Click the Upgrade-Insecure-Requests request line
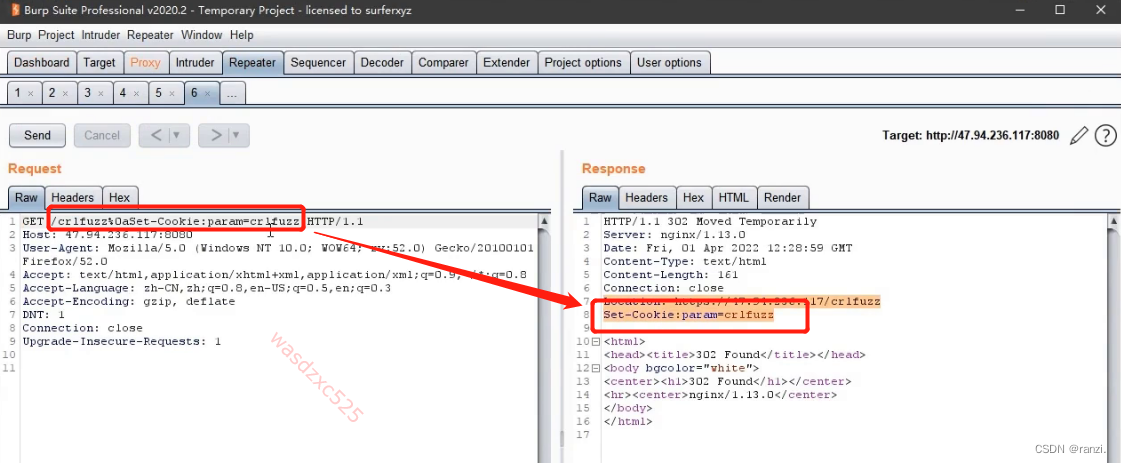1121x463 pixels. tap(122, 342)
